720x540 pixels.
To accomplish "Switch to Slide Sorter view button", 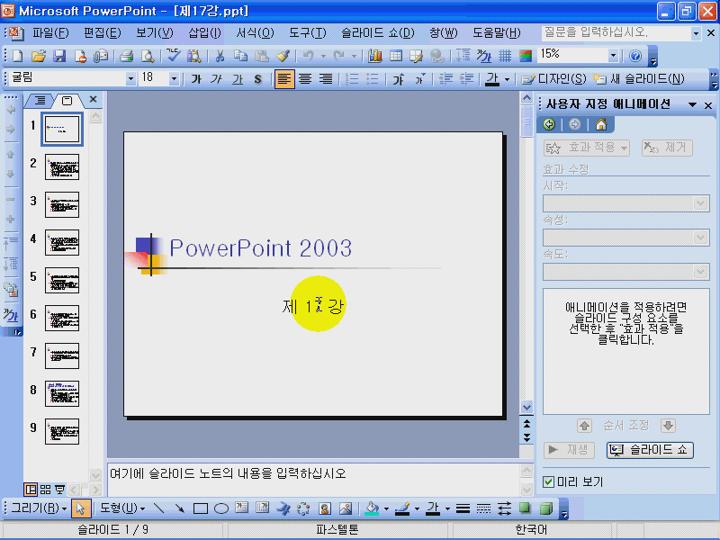I will tap(45, 489).
